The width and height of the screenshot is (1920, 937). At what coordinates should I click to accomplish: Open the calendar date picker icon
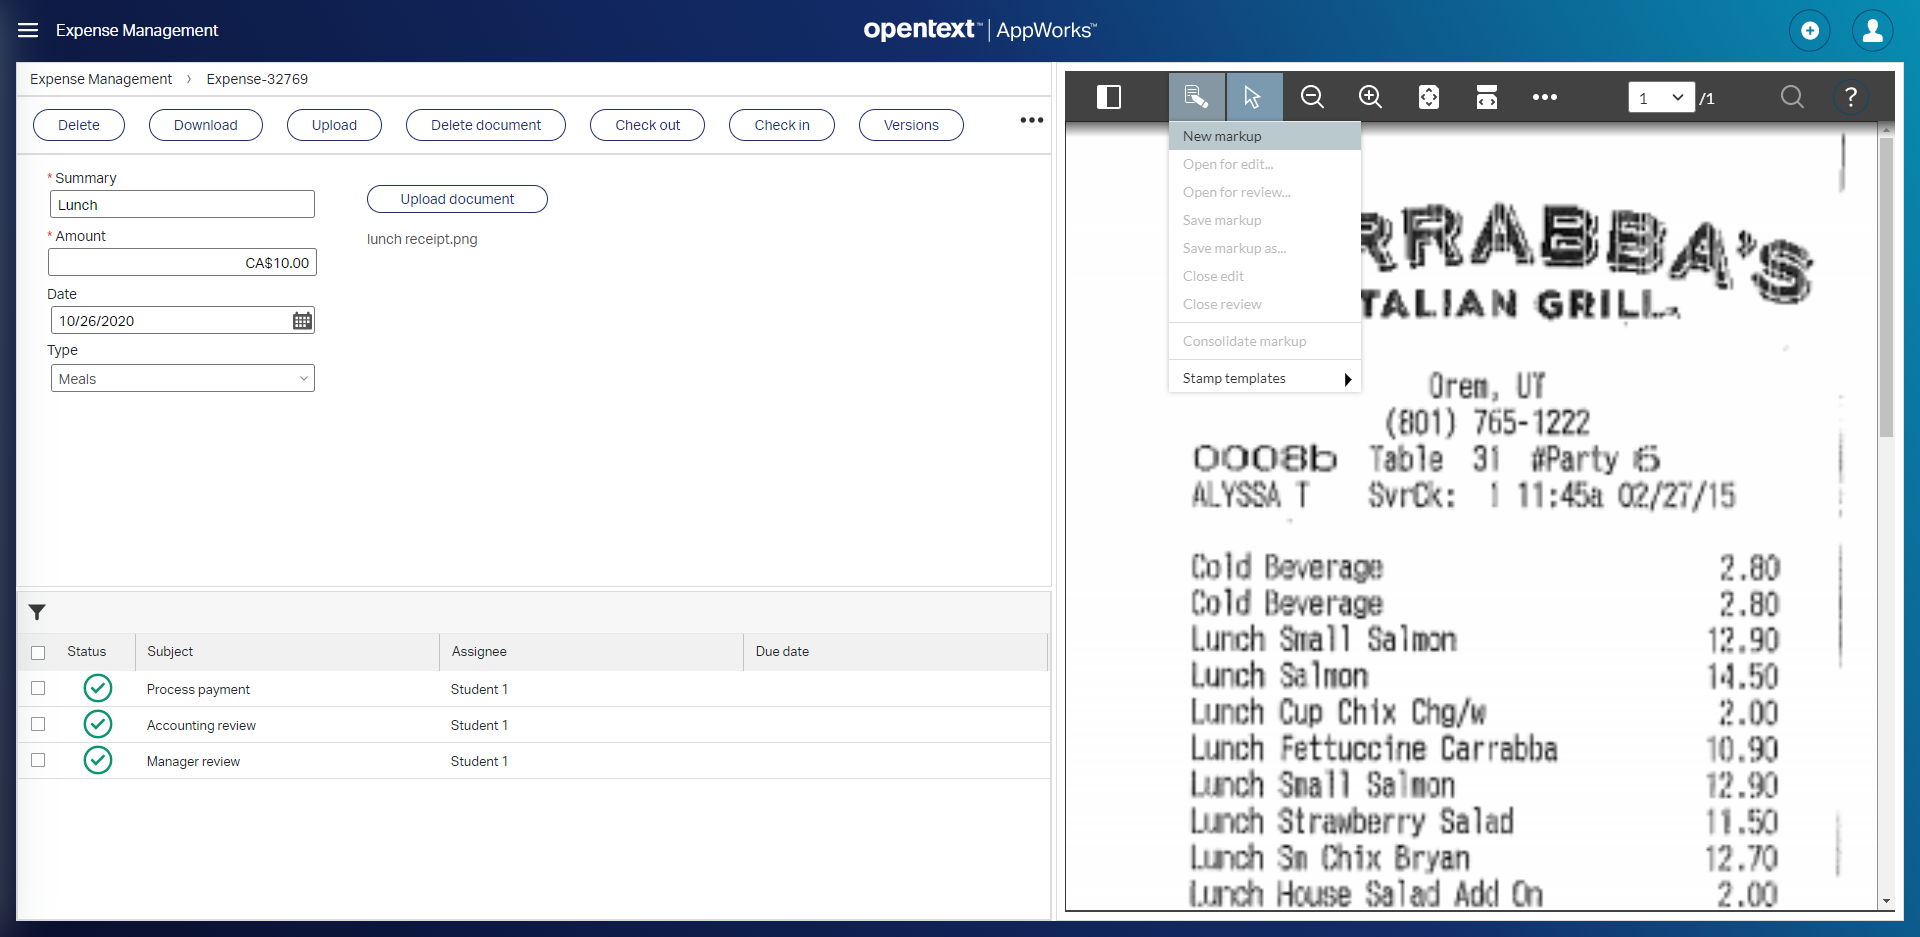click(302, 321)
